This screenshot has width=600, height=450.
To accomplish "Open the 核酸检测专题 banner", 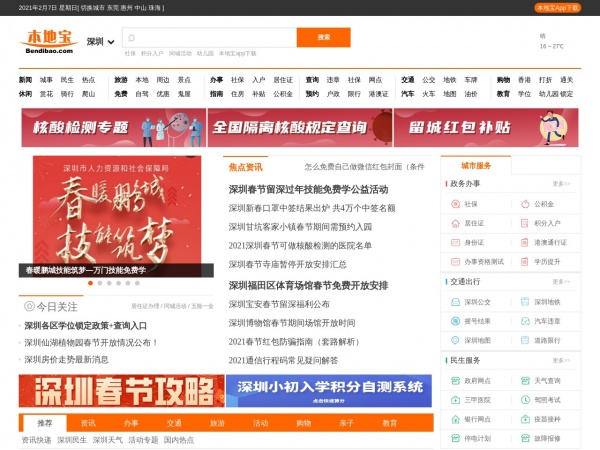I will click(114, 127).
